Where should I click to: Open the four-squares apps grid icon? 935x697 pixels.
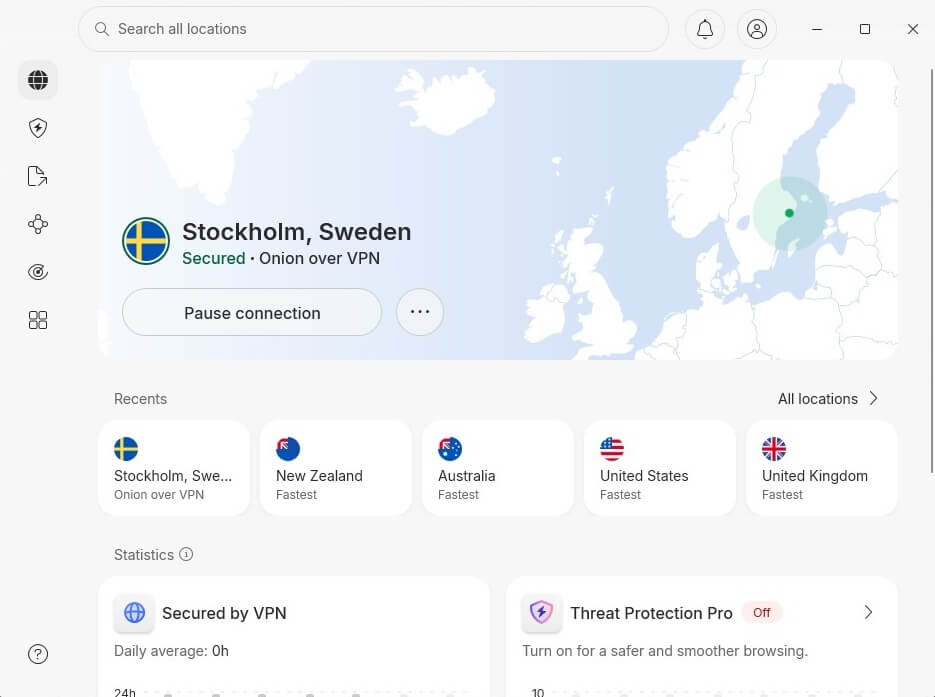tap(38, 320)
